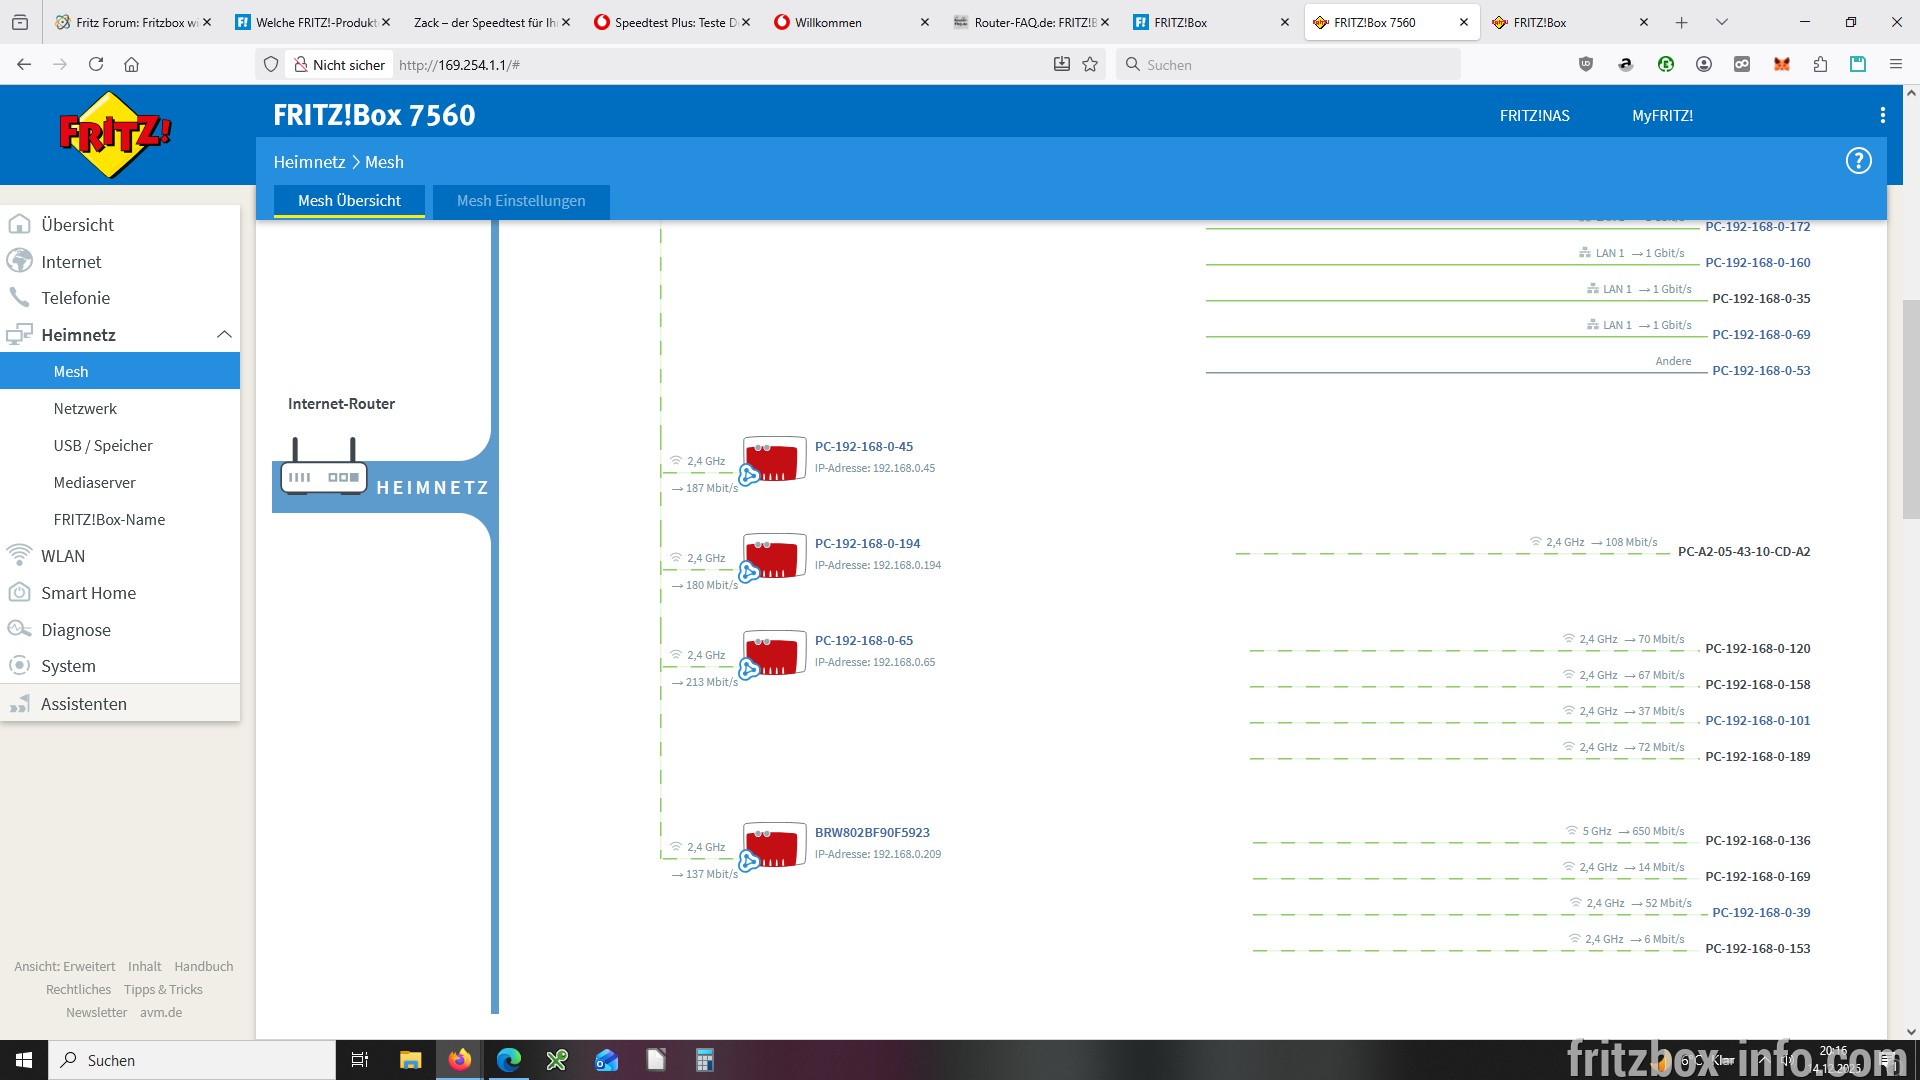
Task: Click the Heimnetz breadcrumb link
Action: 309,162
